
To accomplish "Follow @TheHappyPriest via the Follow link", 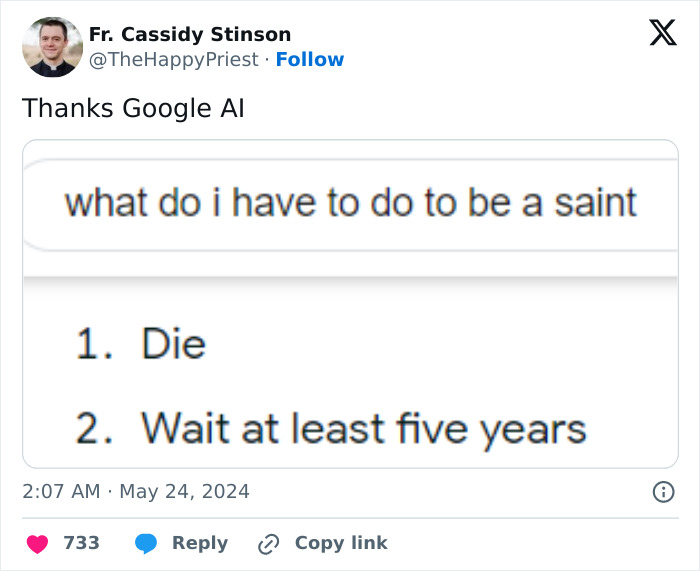I will (310, 60).
